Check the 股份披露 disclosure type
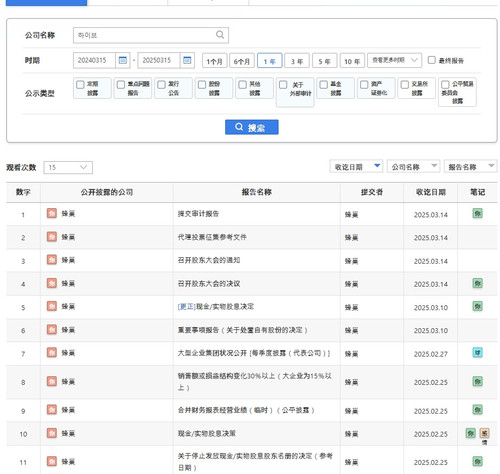Viewport: 500px width, 474px height. point(202,85)
